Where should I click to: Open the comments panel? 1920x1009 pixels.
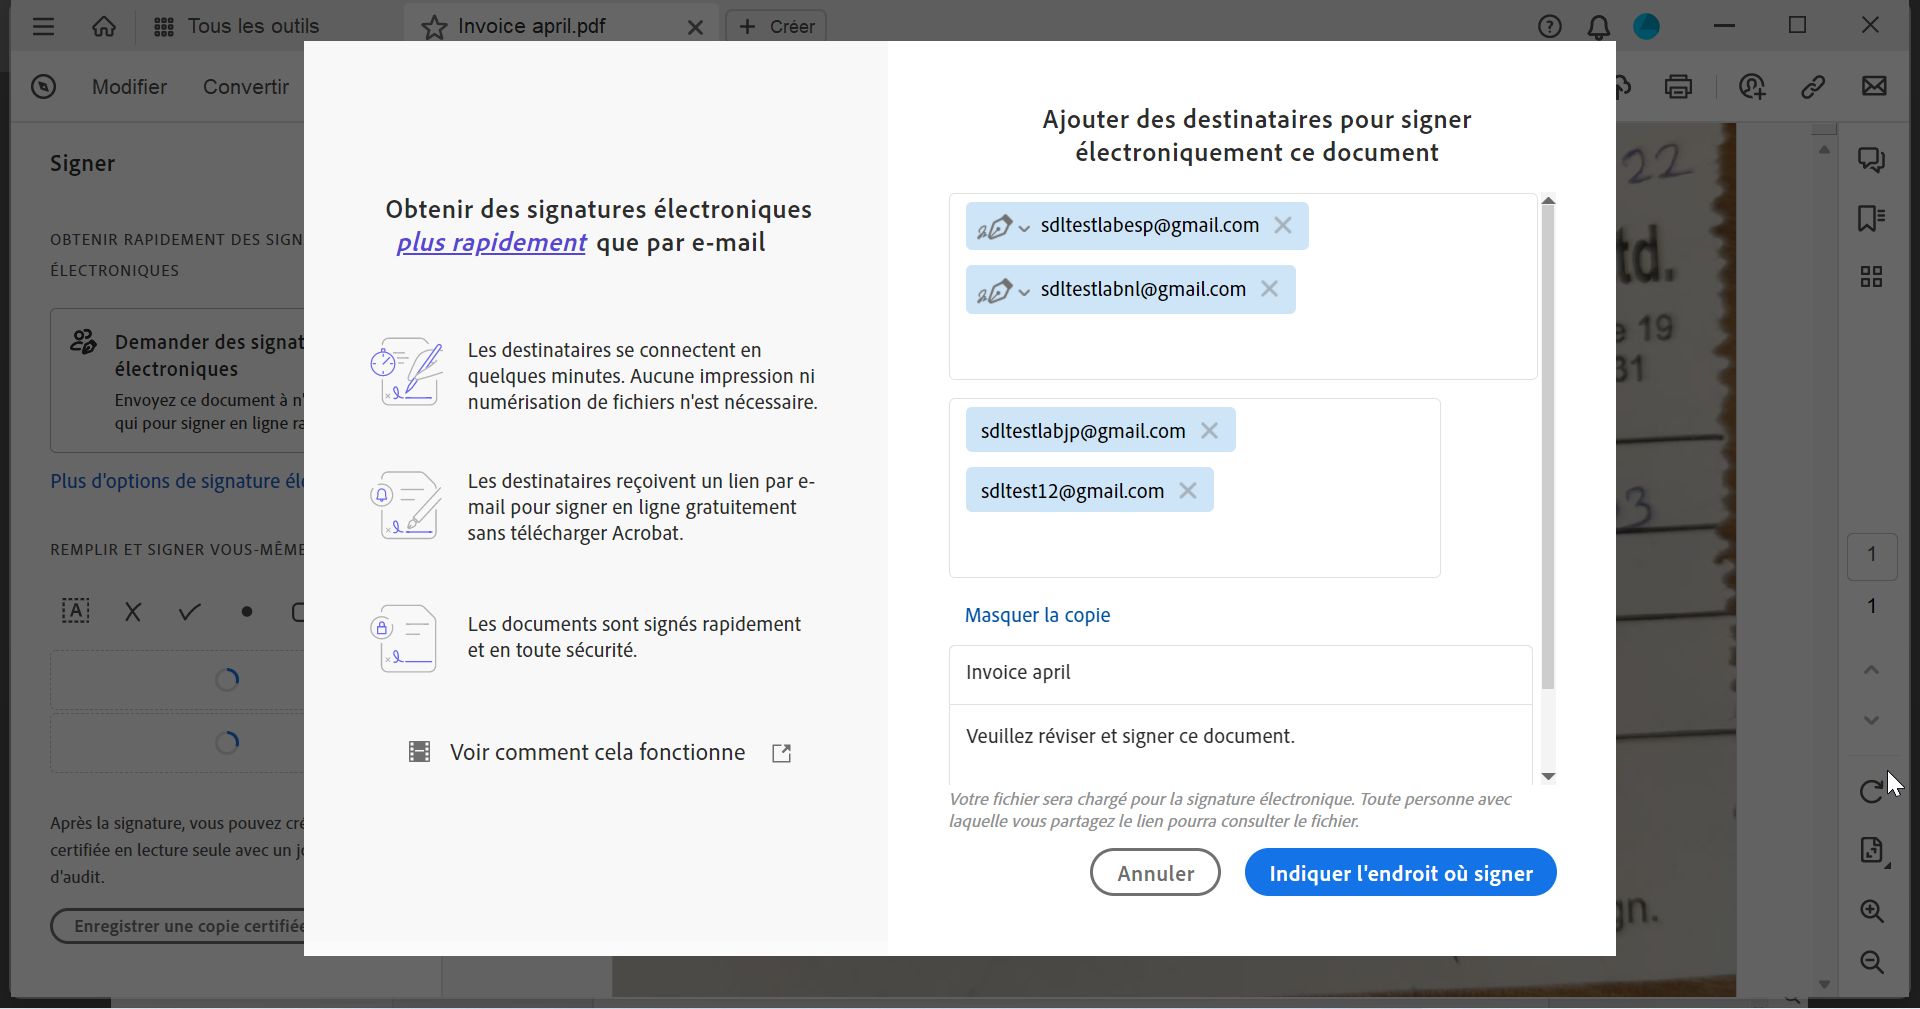tap(1872, 160)
